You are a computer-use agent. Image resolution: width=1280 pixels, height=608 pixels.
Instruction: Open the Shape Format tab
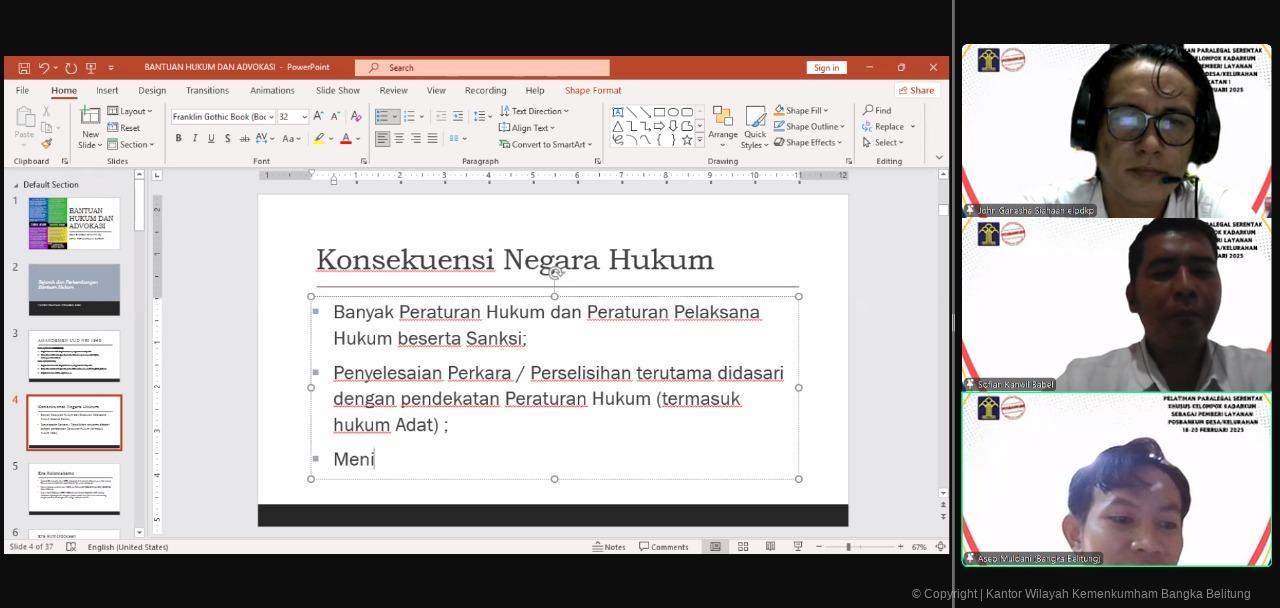(x=592, y=90)
